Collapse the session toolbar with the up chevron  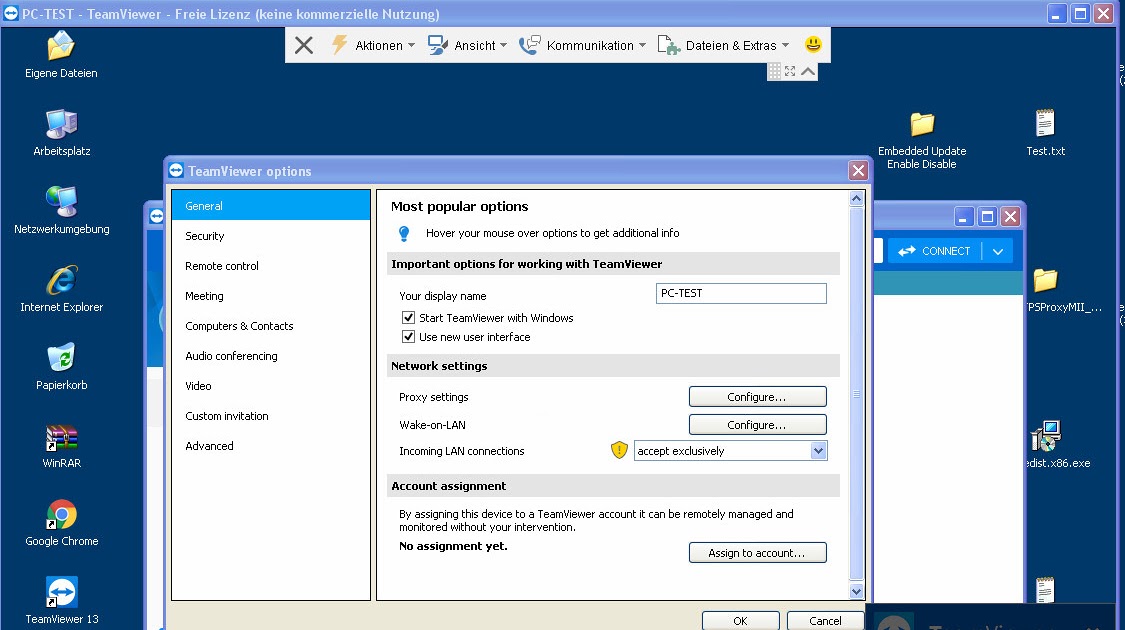(808, 71)
